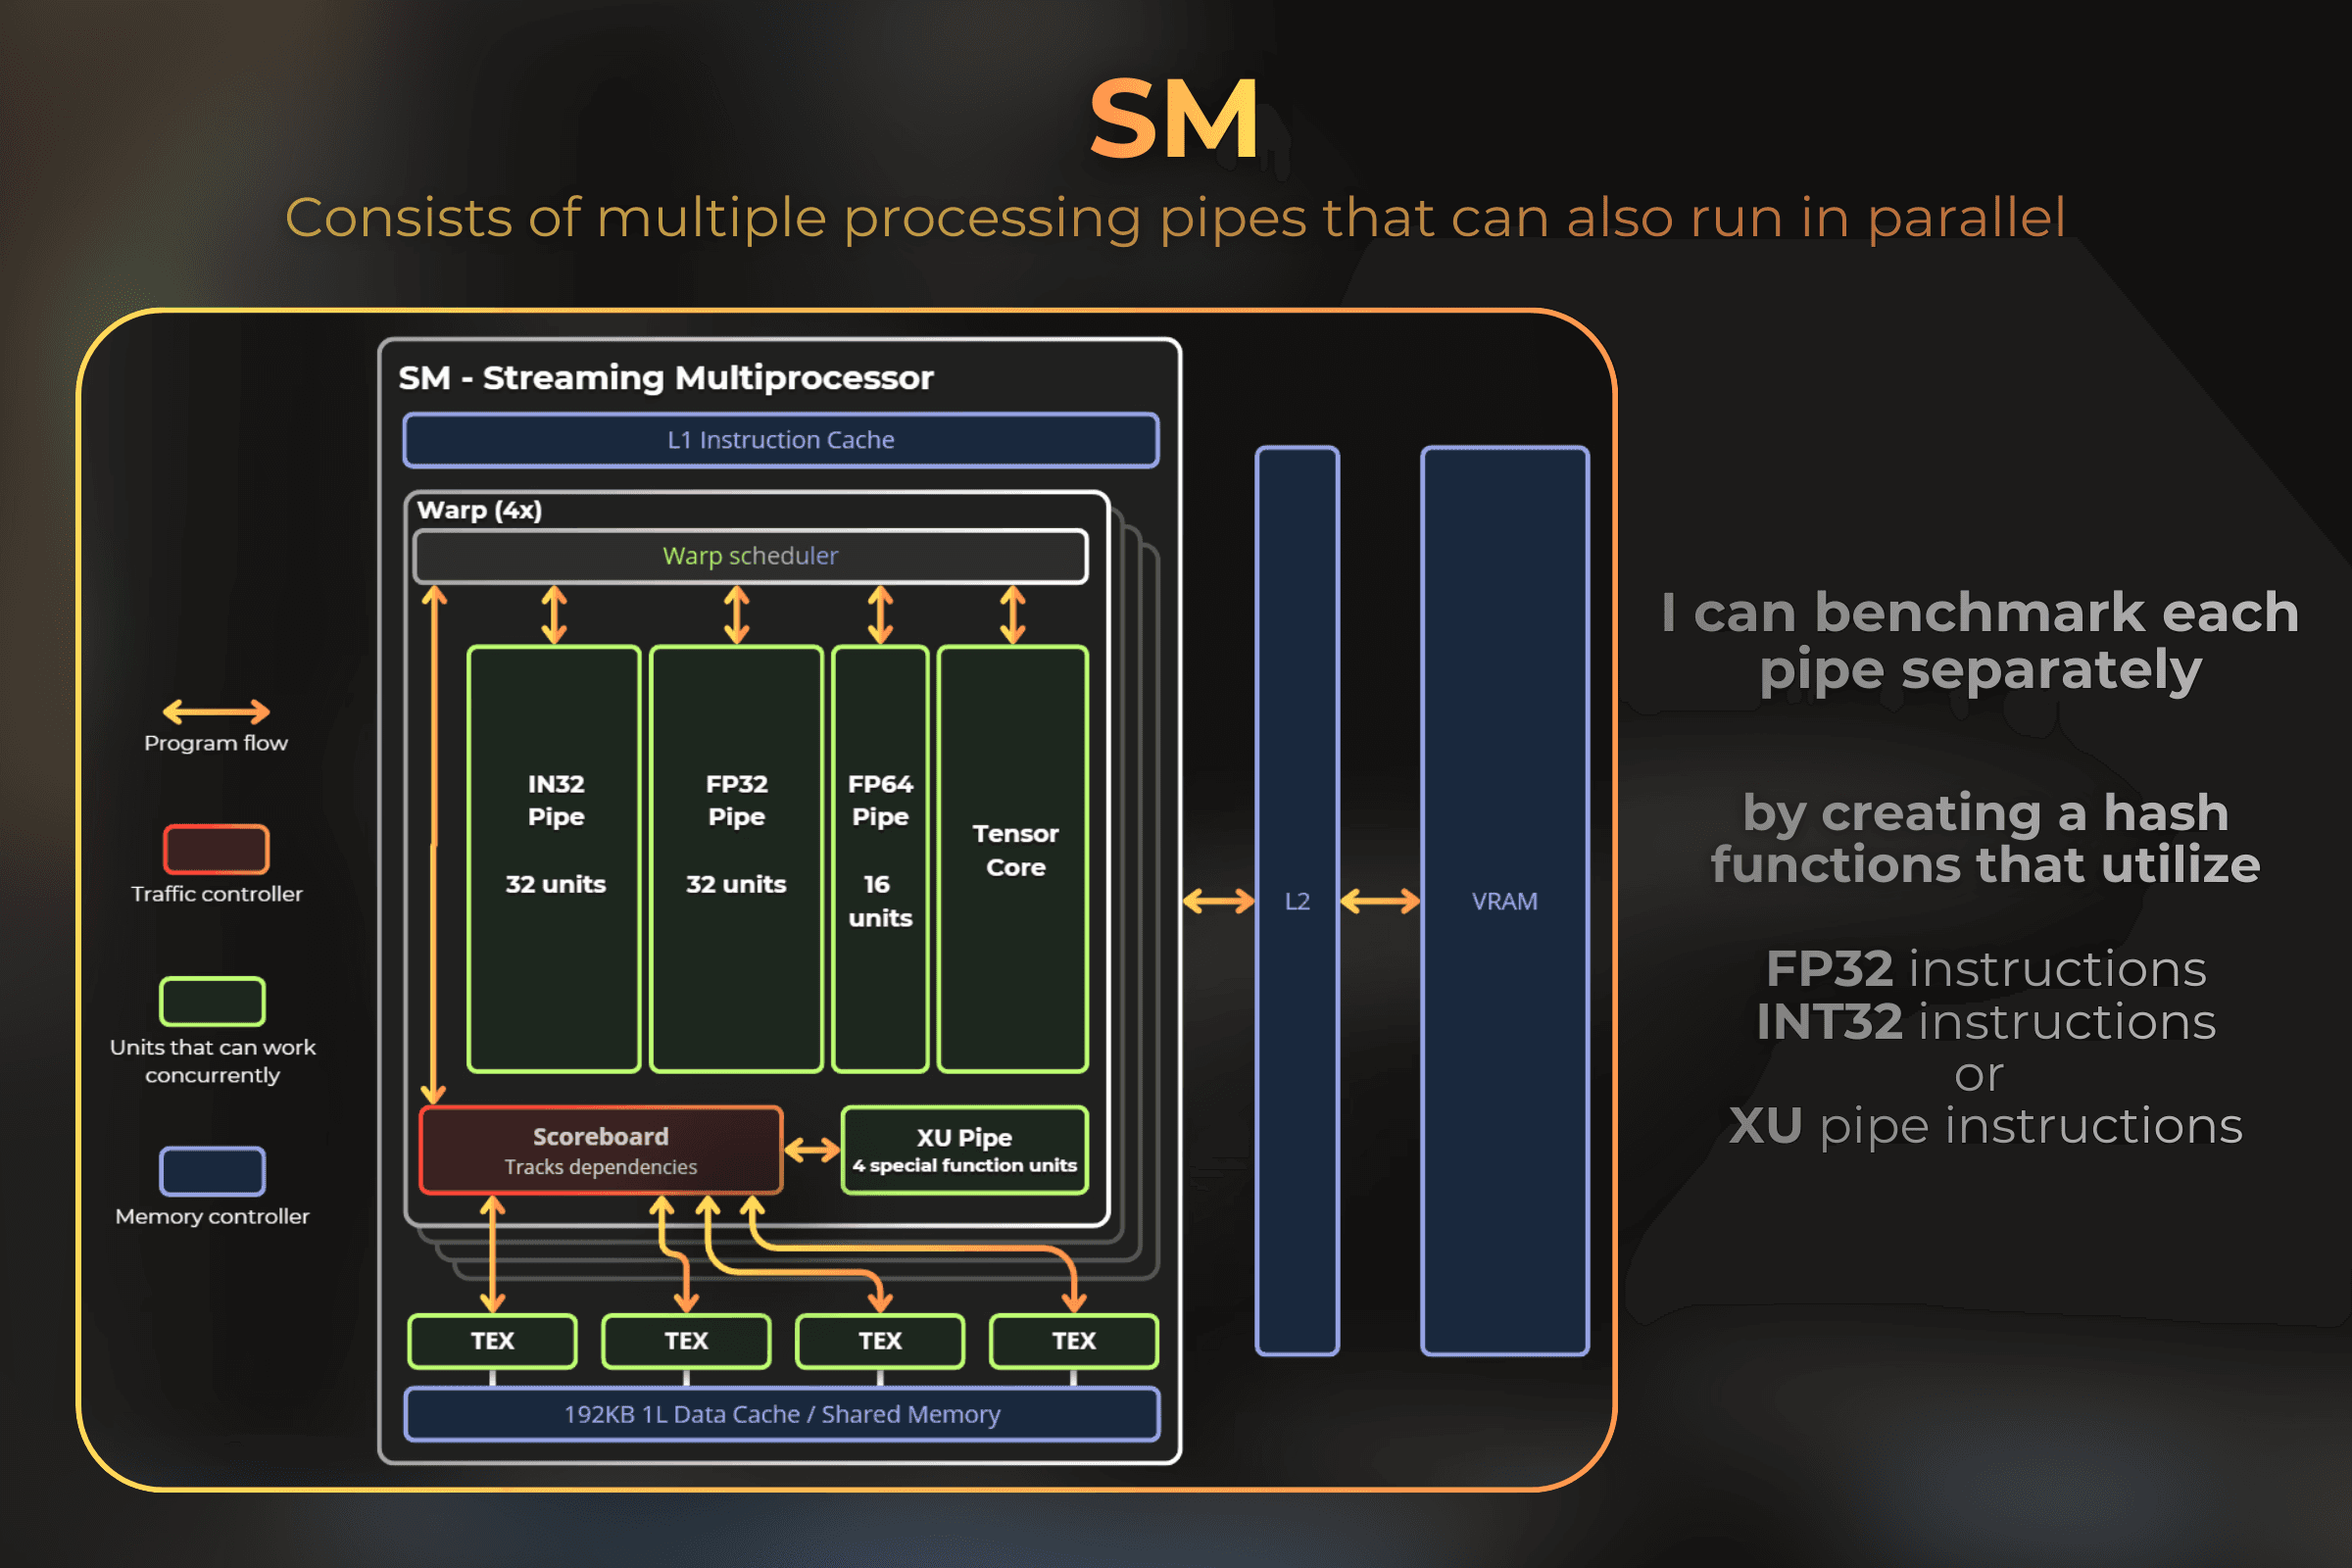This screenshot has height=1568, width=2352.
Task: Click the large SM title heading
Action: [x=1175, y=120]
